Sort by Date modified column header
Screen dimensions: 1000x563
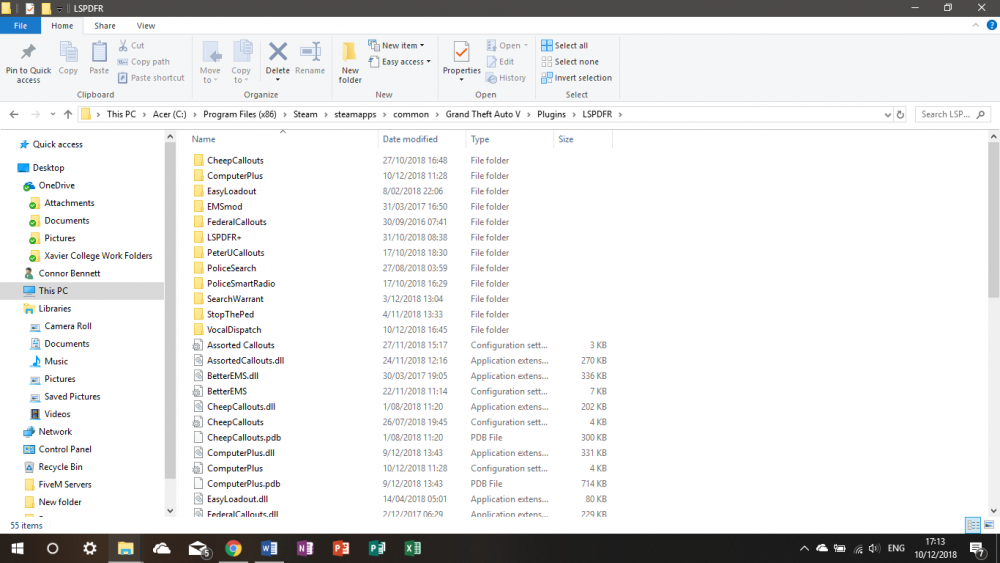tap(409, 139)
